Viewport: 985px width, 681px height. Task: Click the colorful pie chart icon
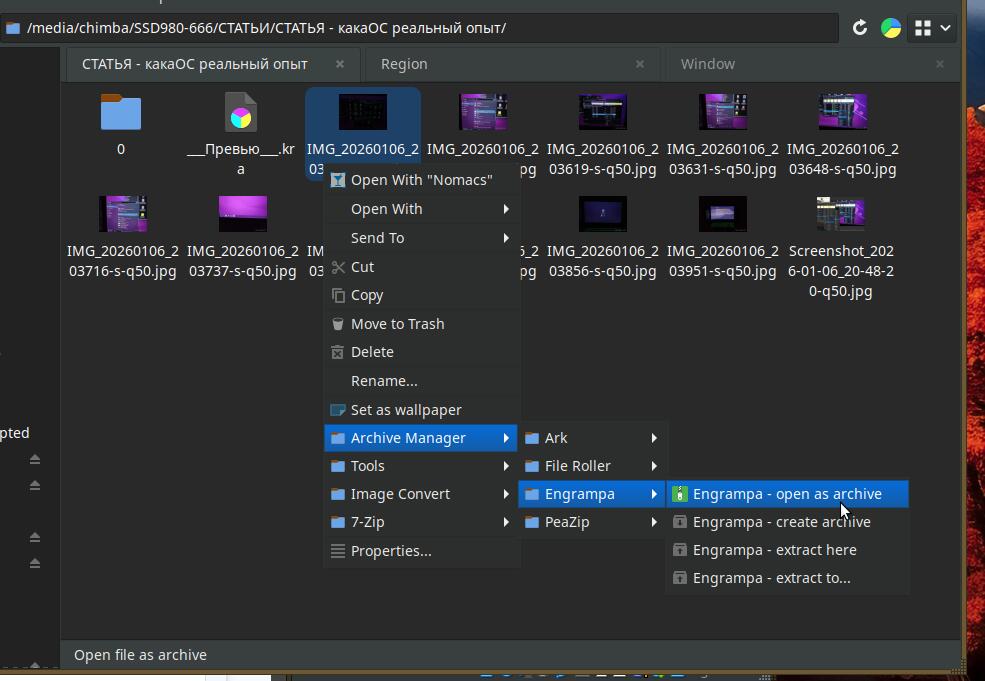890,28
